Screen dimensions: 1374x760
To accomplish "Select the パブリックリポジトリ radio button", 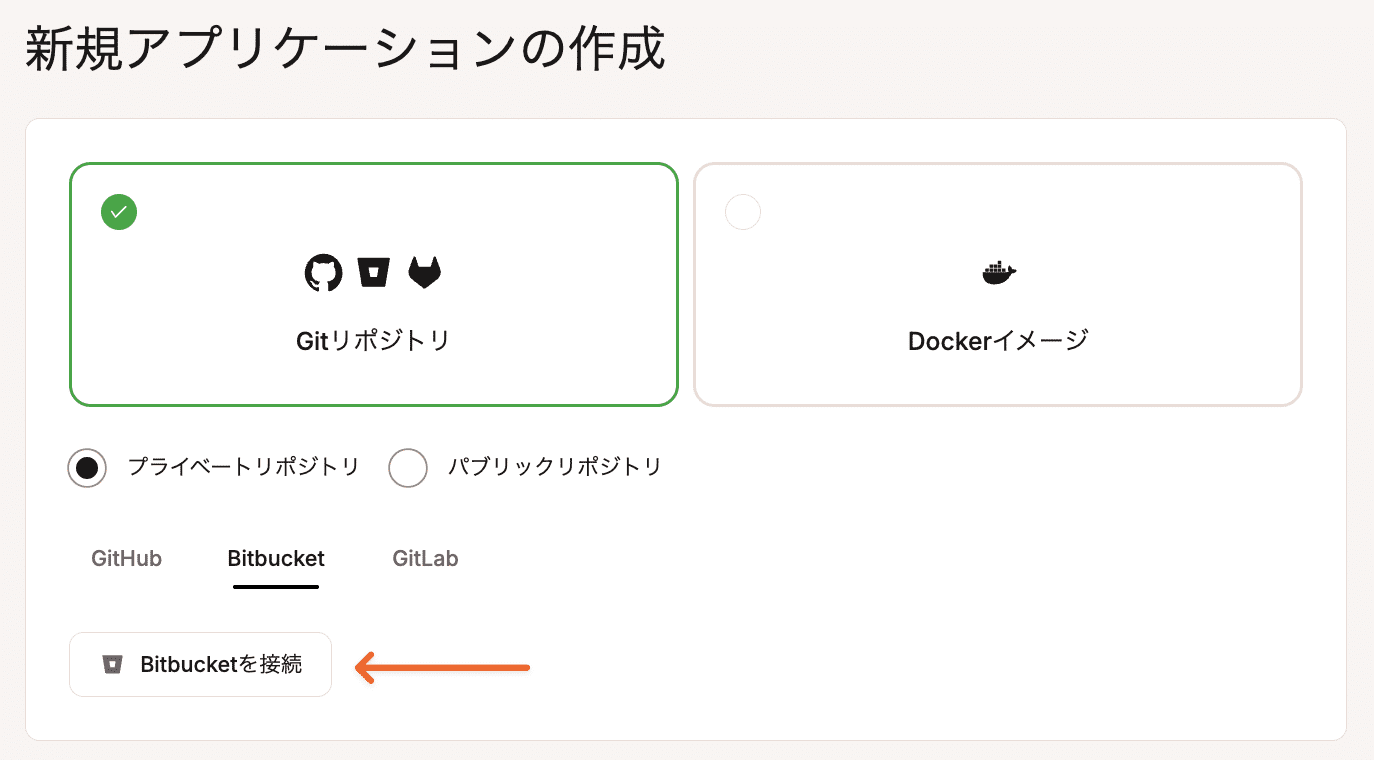I will (x=407, y=467).
